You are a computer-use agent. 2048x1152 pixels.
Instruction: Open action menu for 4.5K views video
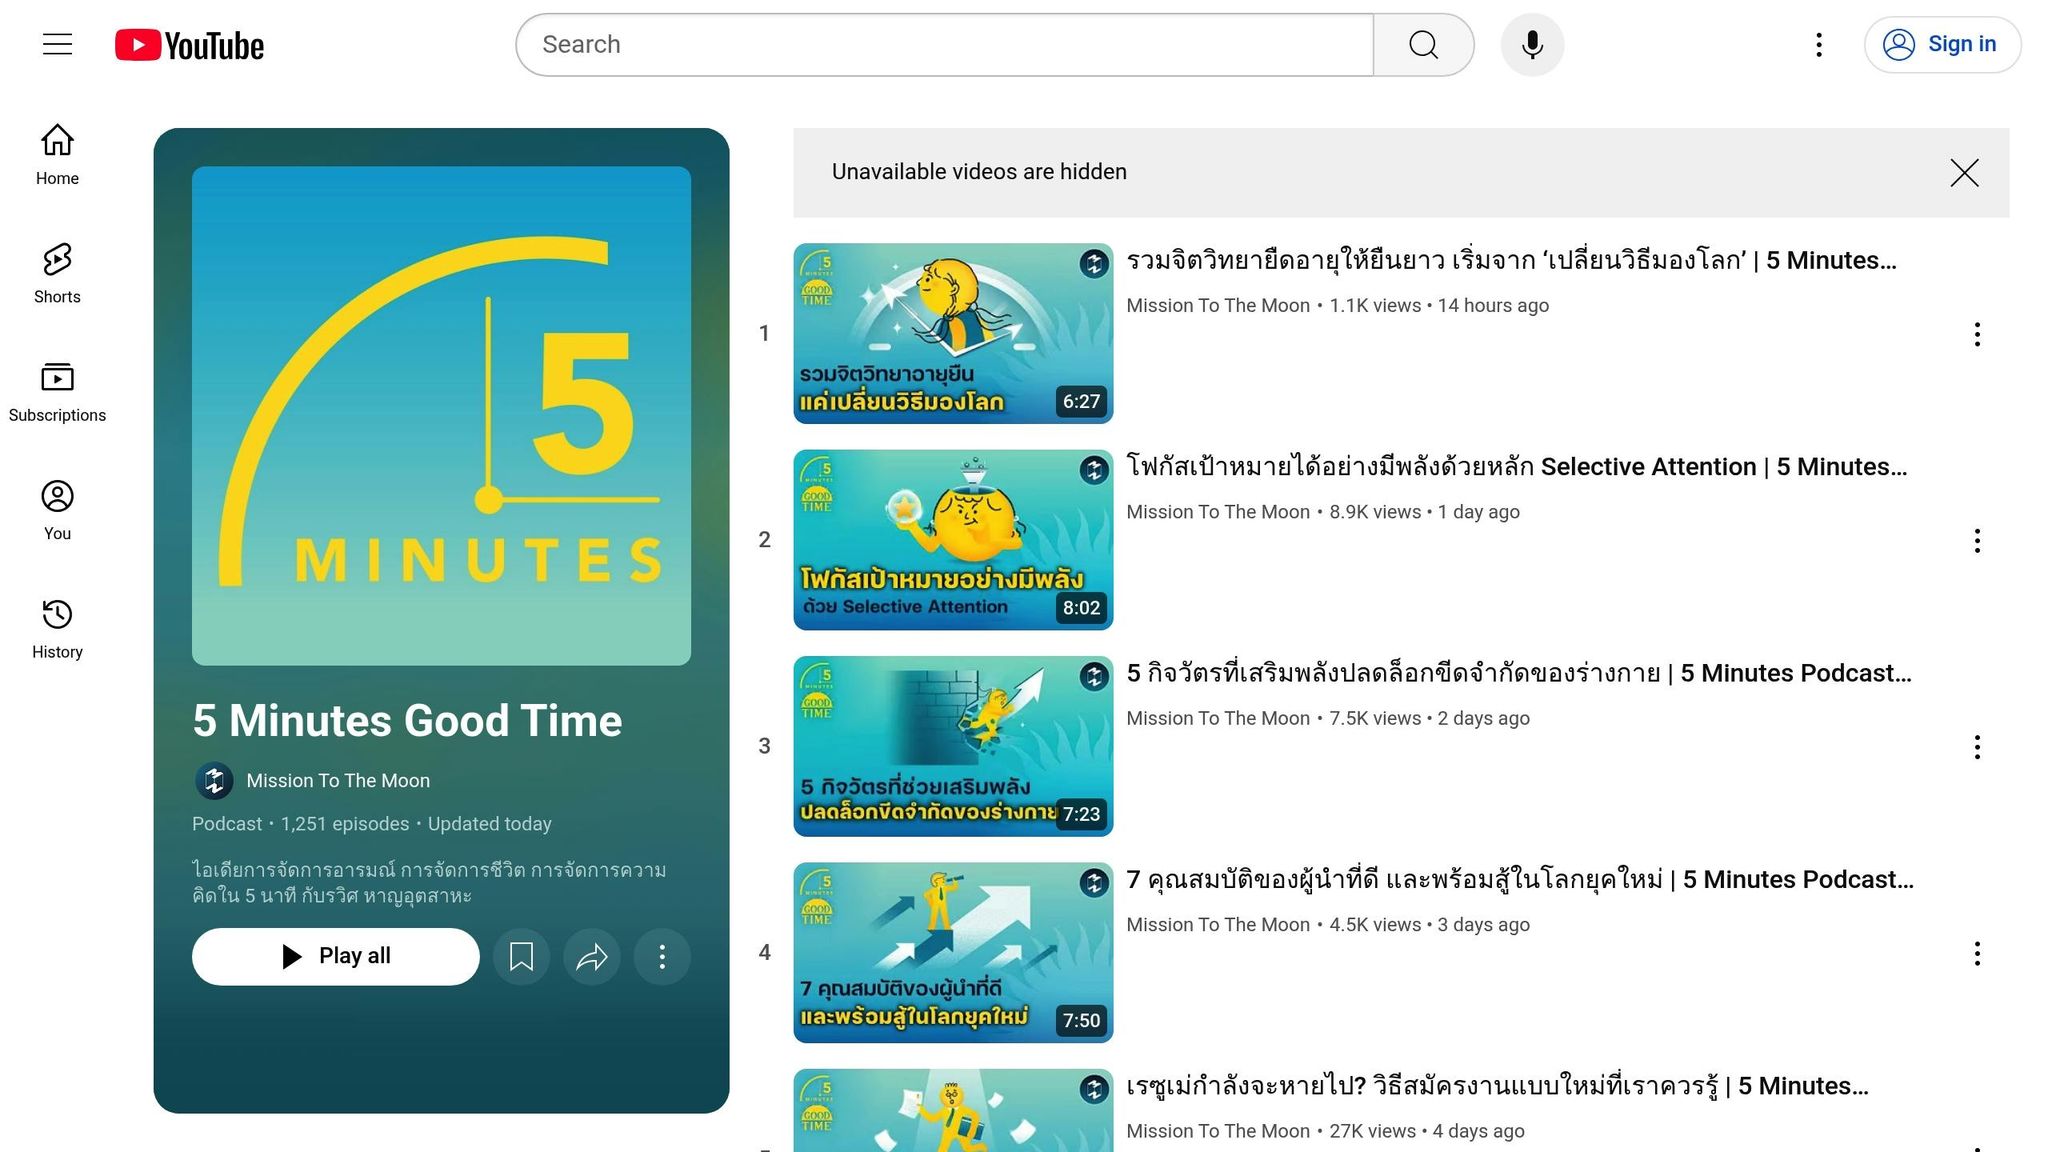1977,954
